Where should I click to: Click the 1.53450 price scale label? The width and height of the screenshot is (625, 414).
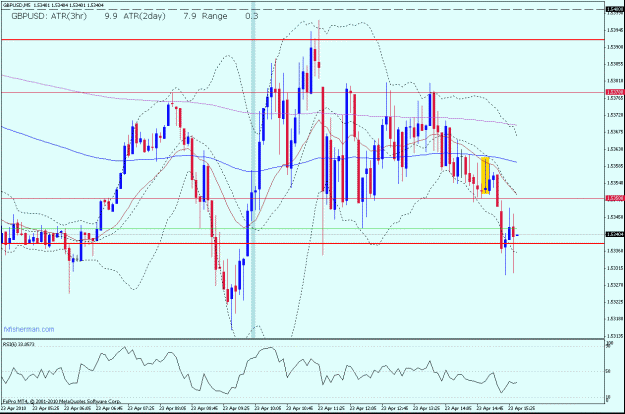(x=615, y=218)
